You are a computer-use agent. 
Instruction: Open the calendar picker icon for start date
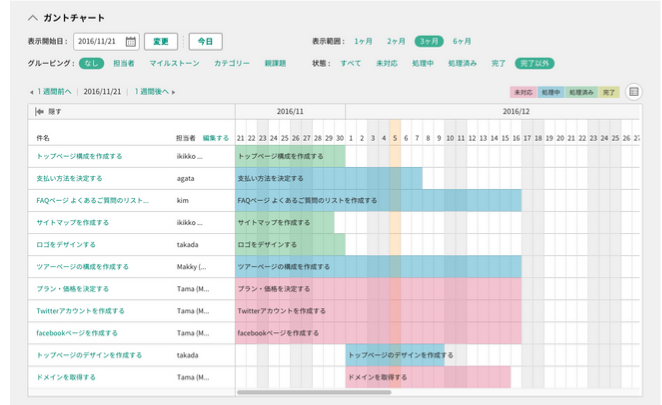point(131,42)
